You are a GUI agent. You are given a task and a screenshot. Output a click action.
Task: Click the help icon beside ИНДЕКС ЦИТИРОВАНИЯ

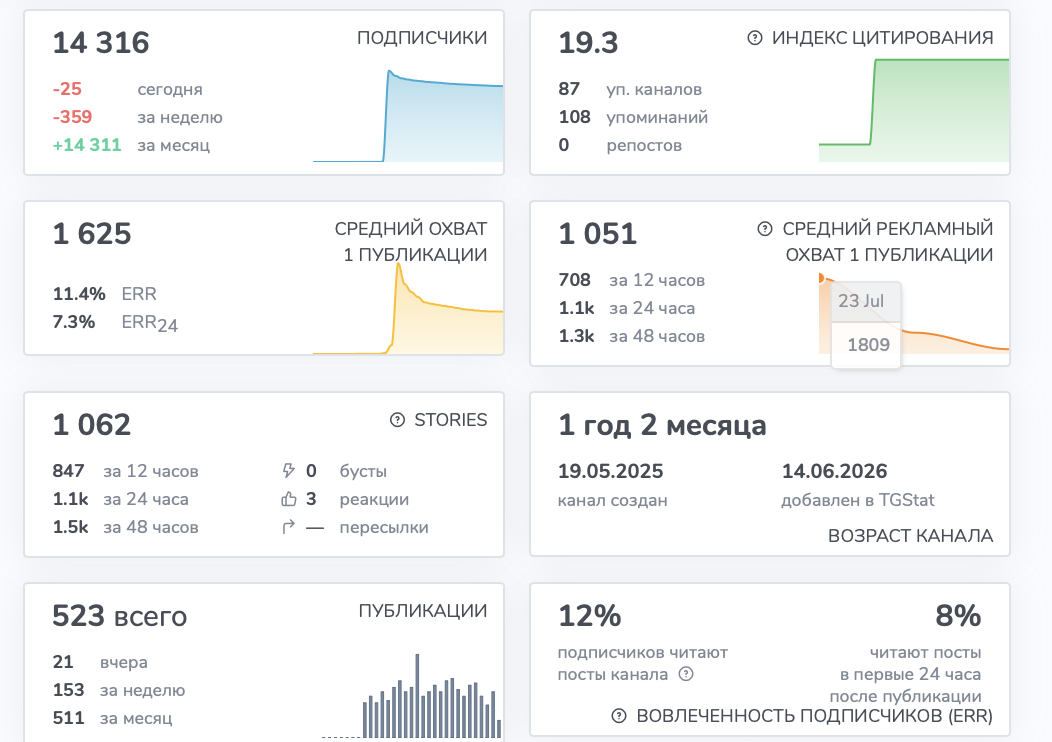point(755,38)
